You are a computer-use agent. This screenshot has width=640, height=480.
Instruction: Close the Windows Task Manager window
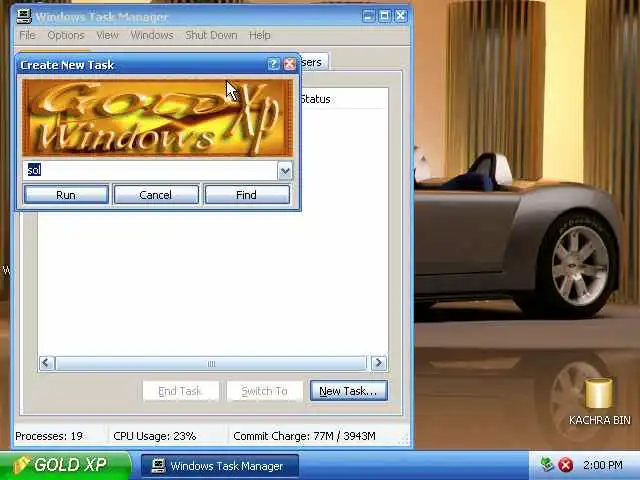pos(400,16)
